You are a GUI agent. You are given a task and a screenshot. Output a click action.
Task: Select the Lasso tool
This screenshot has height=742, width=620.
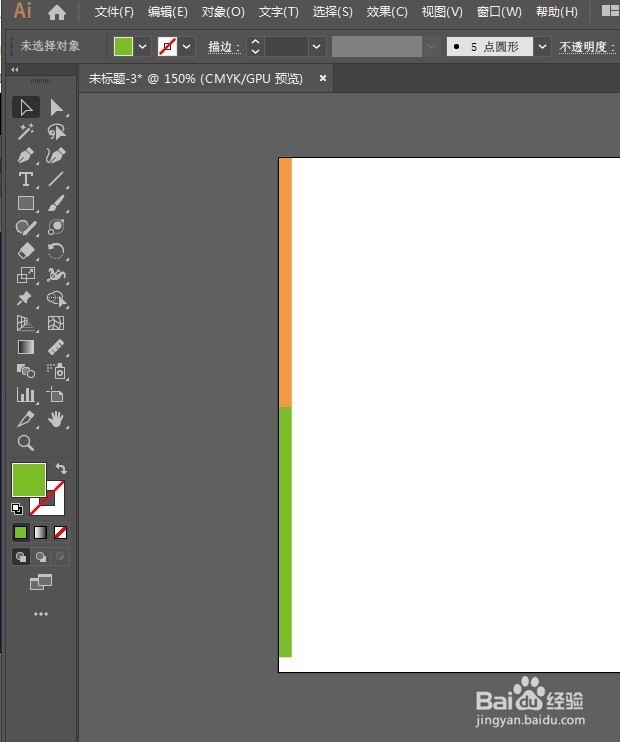[x=56, y=132]
